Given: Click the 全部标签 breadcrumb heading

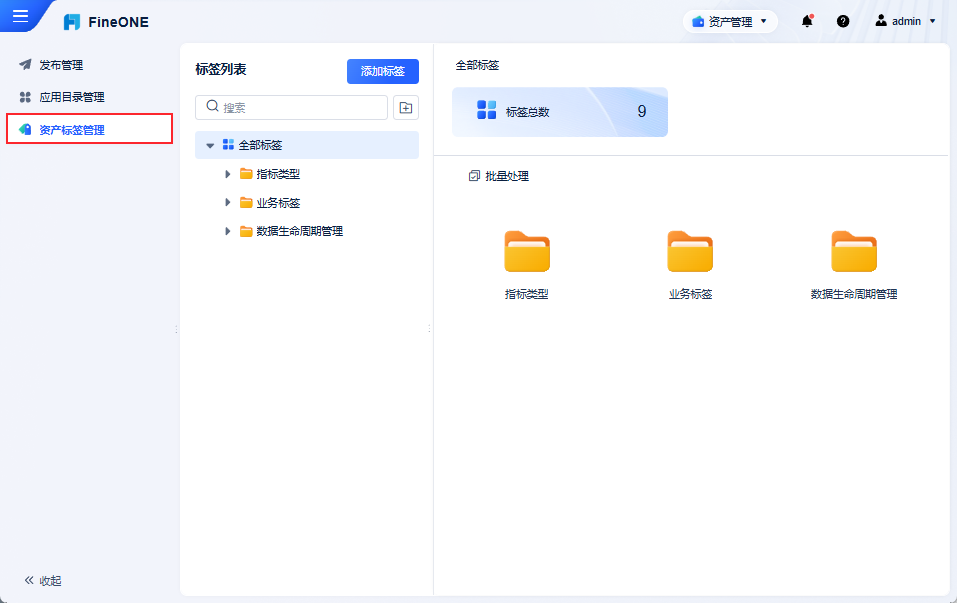Looking at the screenshot, I should coord(477,65).
